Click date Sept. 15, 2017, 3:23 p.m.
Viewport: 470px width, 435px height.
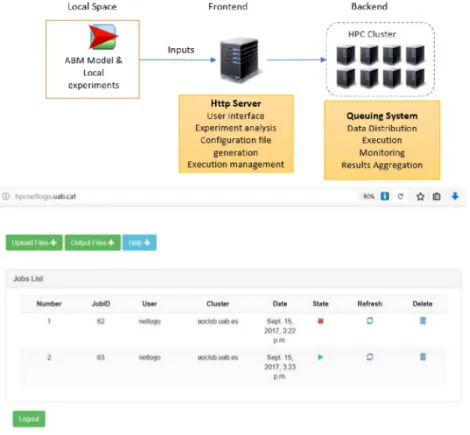pos(280,367)
